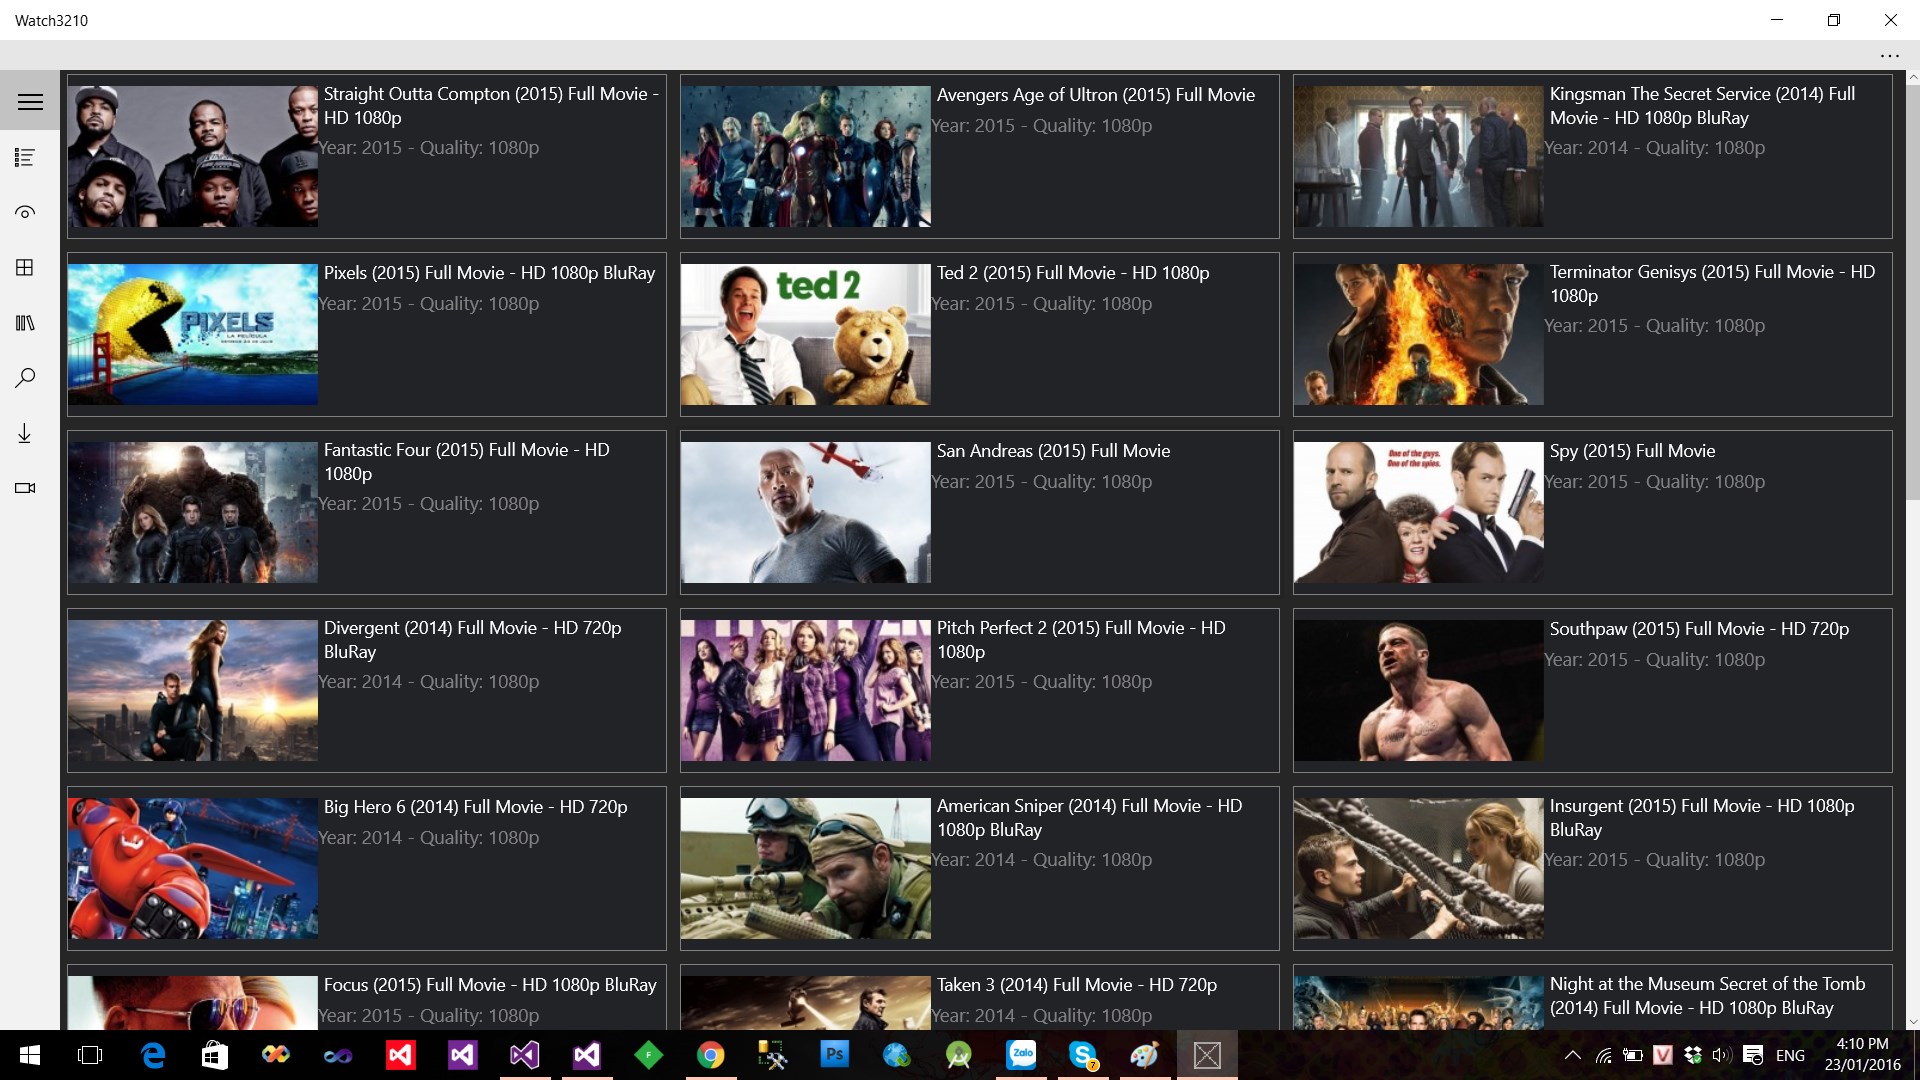Select Avengers Age of Ultron title
Image resolution: width=1920 pixels, height=1080 pixels.
1095,95
